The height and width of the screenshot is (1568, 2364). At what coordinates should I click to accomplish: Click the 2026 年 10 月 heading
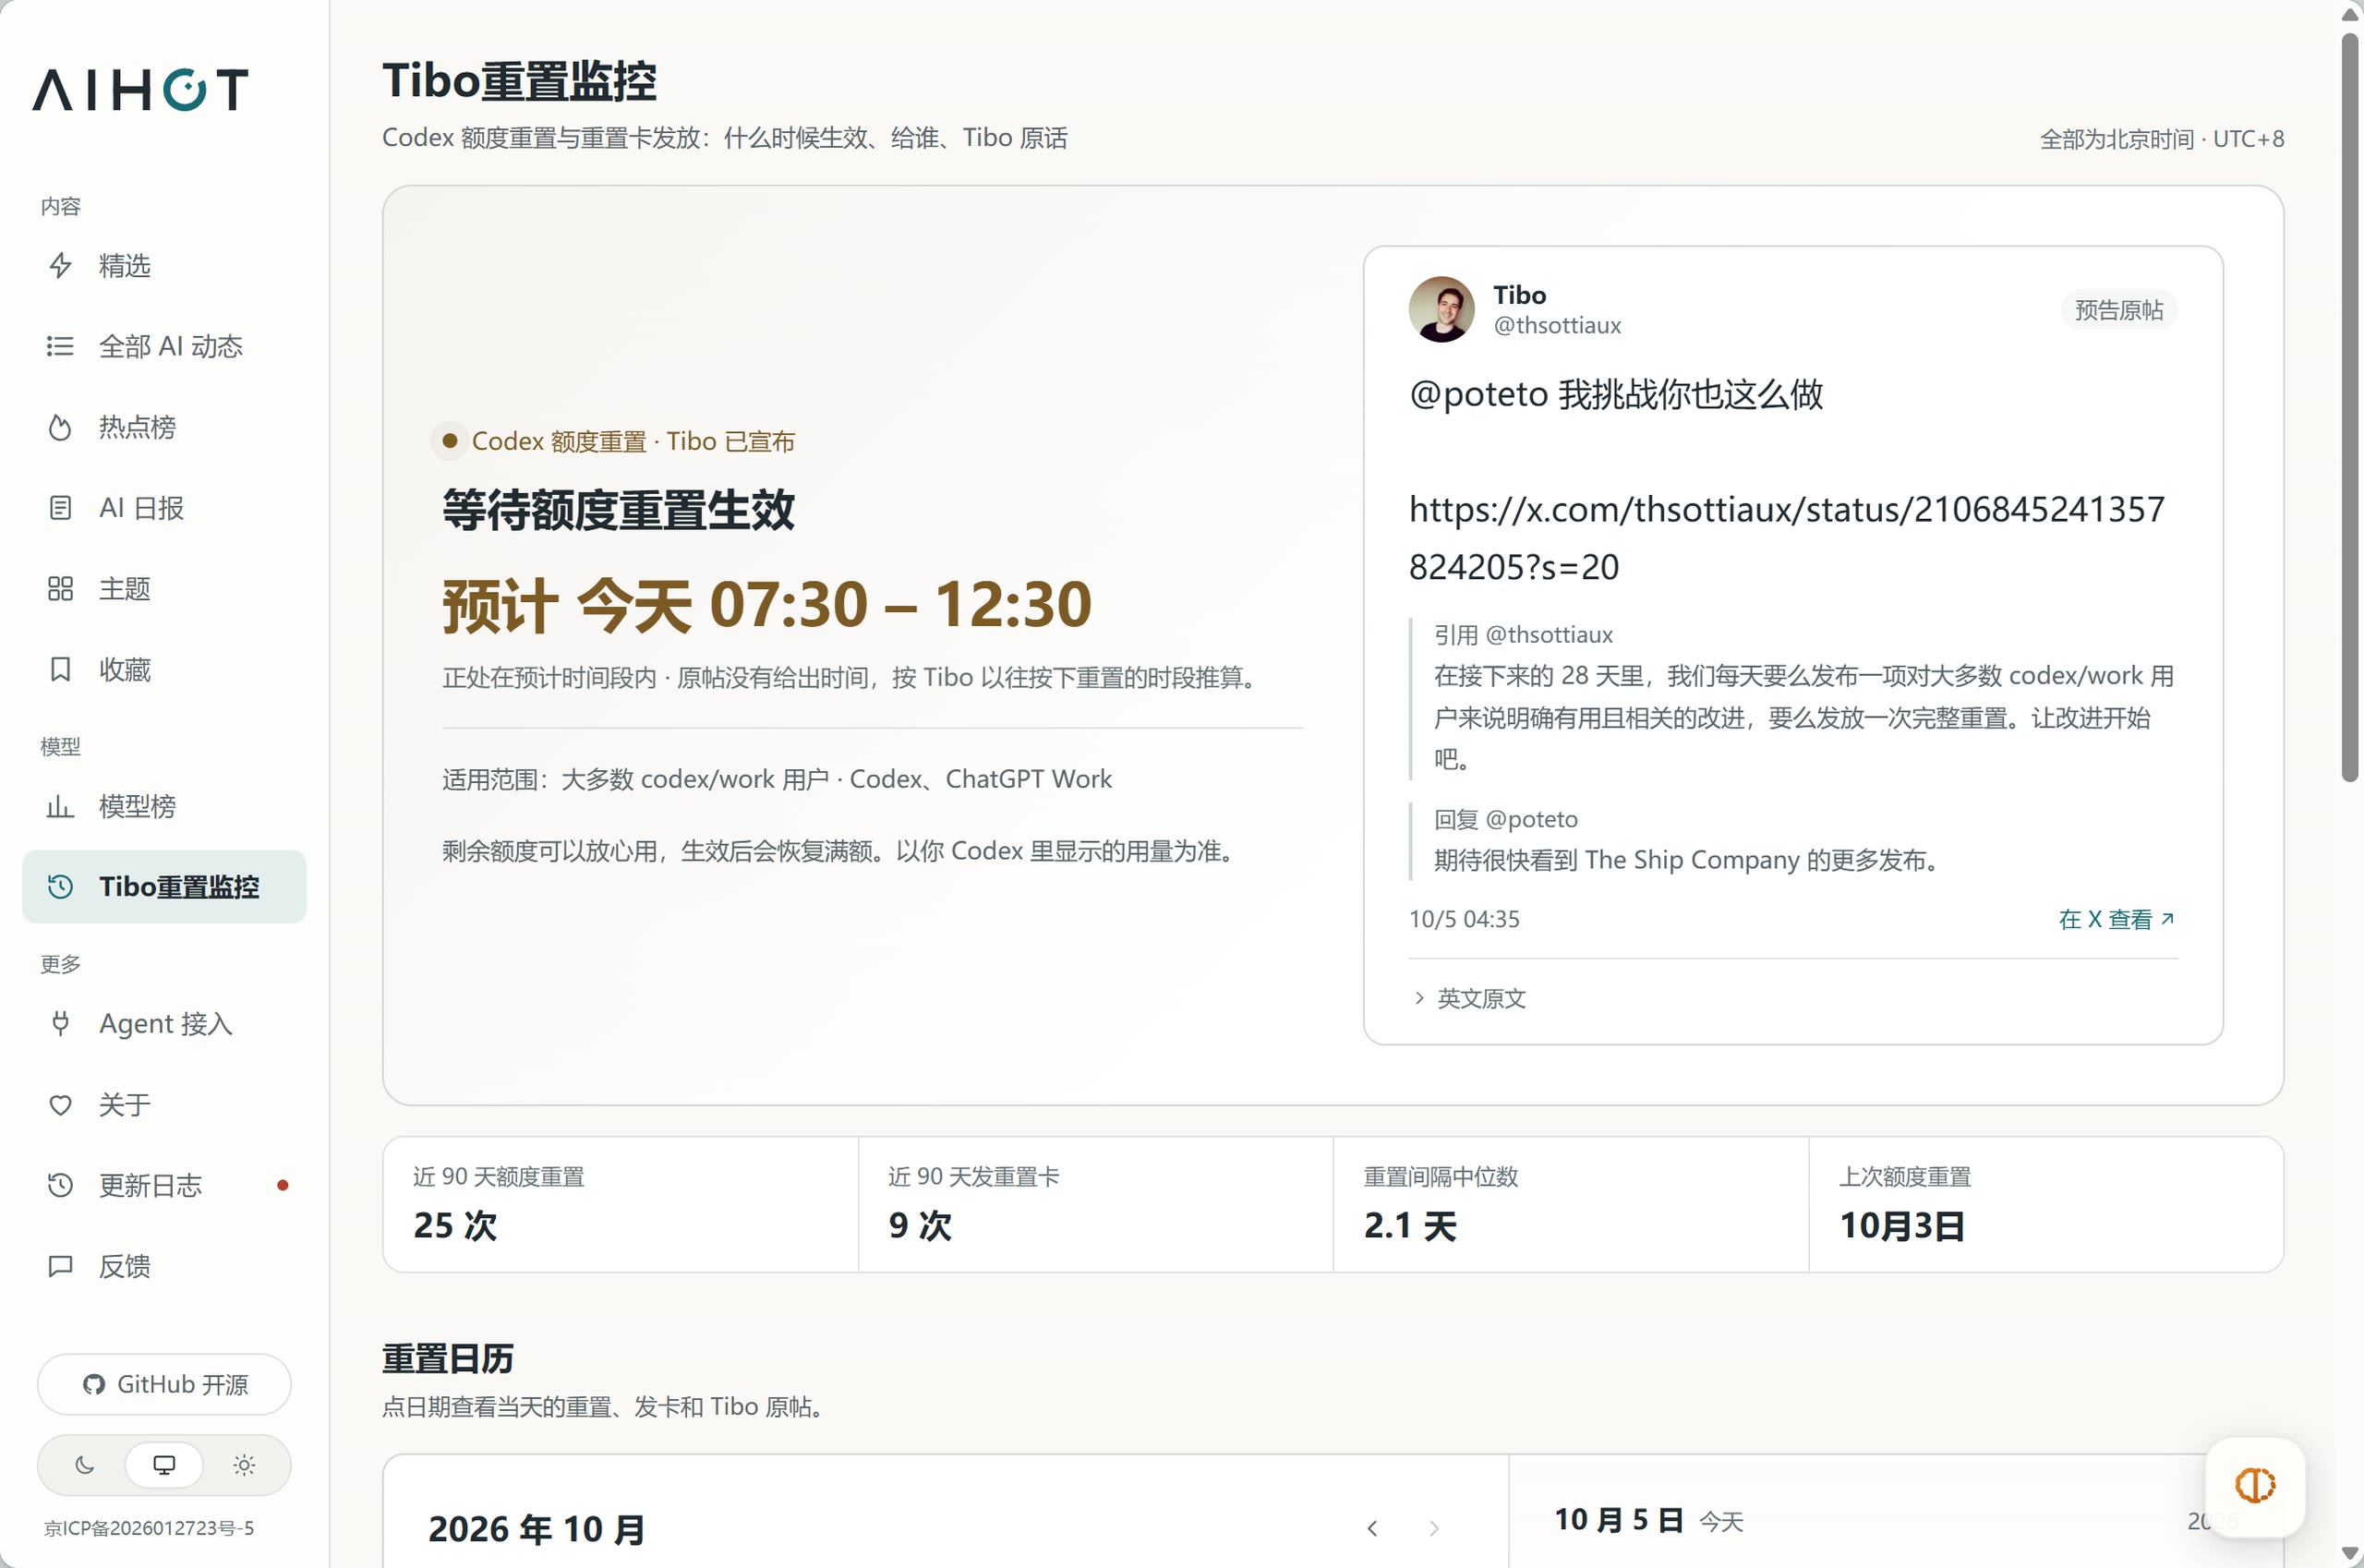coord(536,1529)
